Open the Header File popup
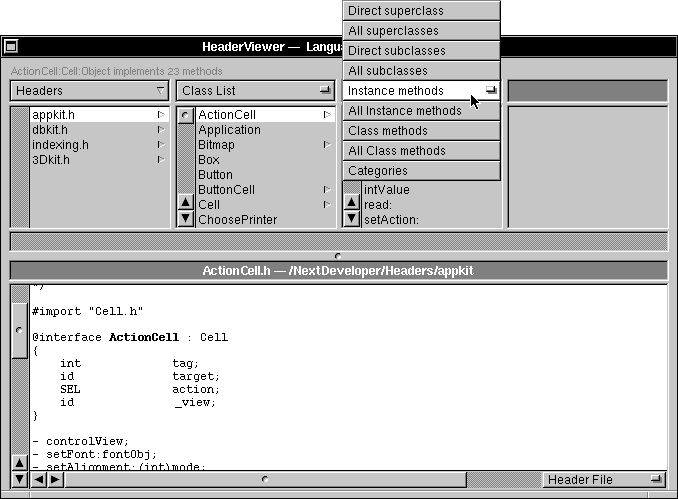 [604, 479]
